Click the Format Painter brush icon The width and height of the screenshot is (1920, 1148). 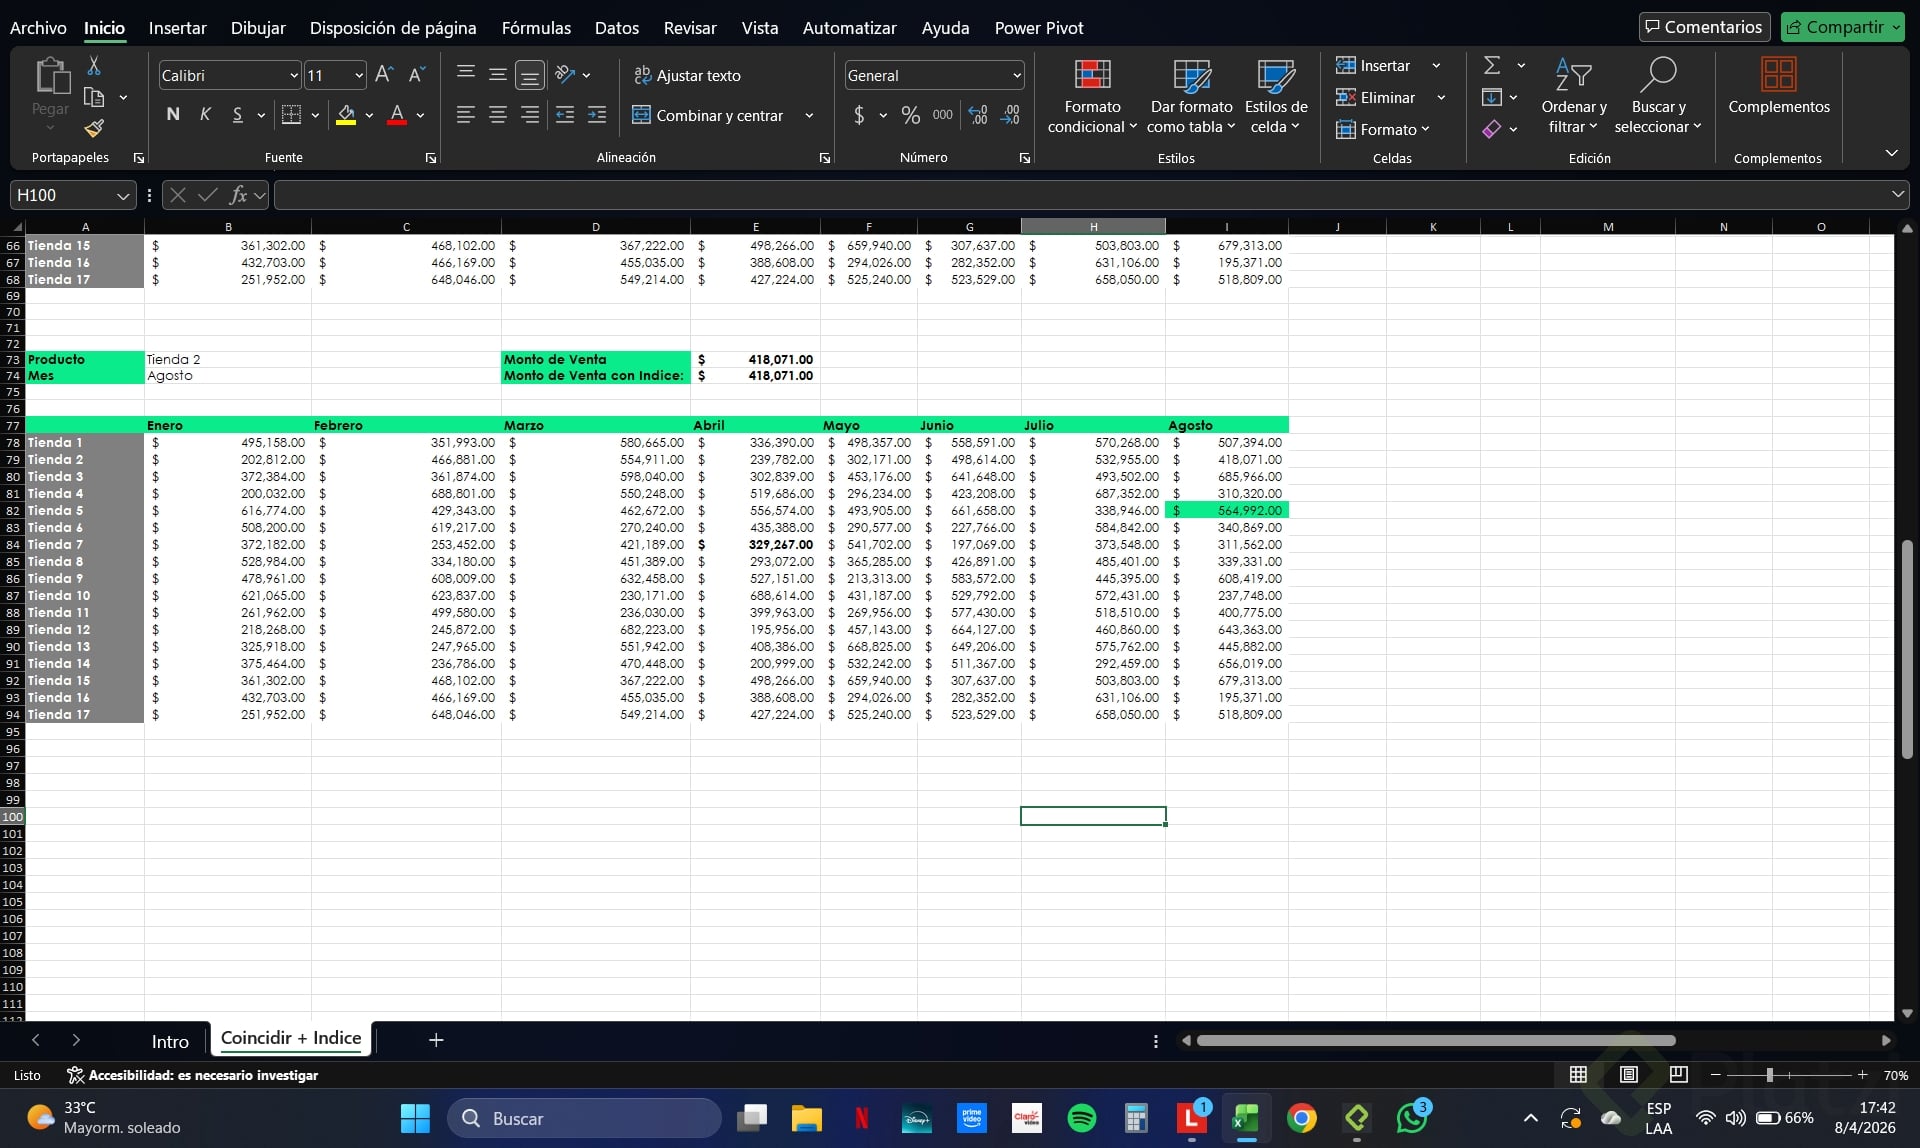point(94,128)
